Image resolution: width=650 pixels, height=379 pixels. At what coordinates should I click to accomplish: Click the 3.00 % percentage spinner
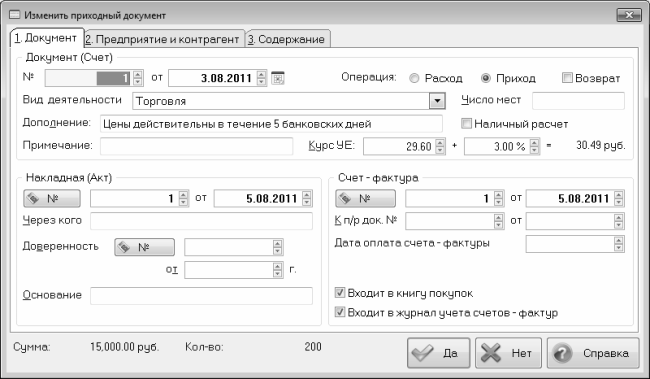point(535,146)
